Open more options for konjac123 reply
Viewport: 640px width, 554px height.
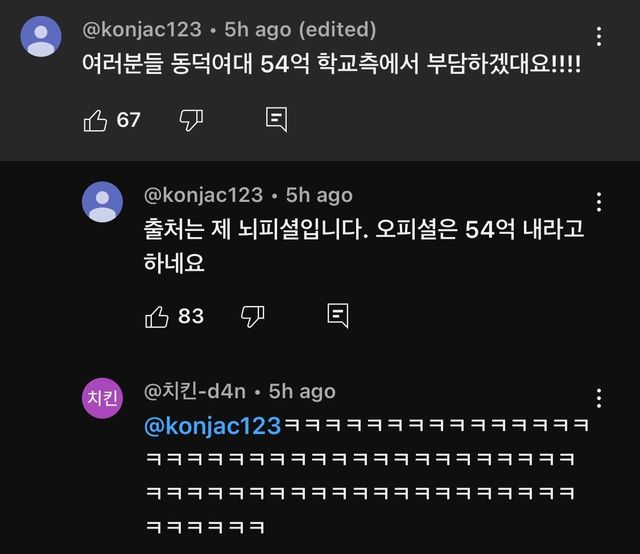click(x=598, y=203)
